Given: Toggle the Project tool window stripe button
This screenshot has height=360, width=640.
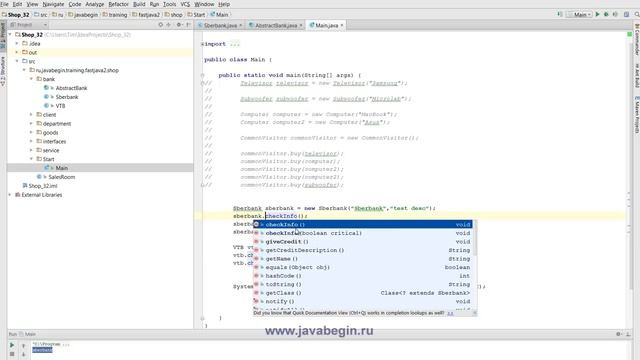Looking at the screenshot, I should [x=3, y=36].
